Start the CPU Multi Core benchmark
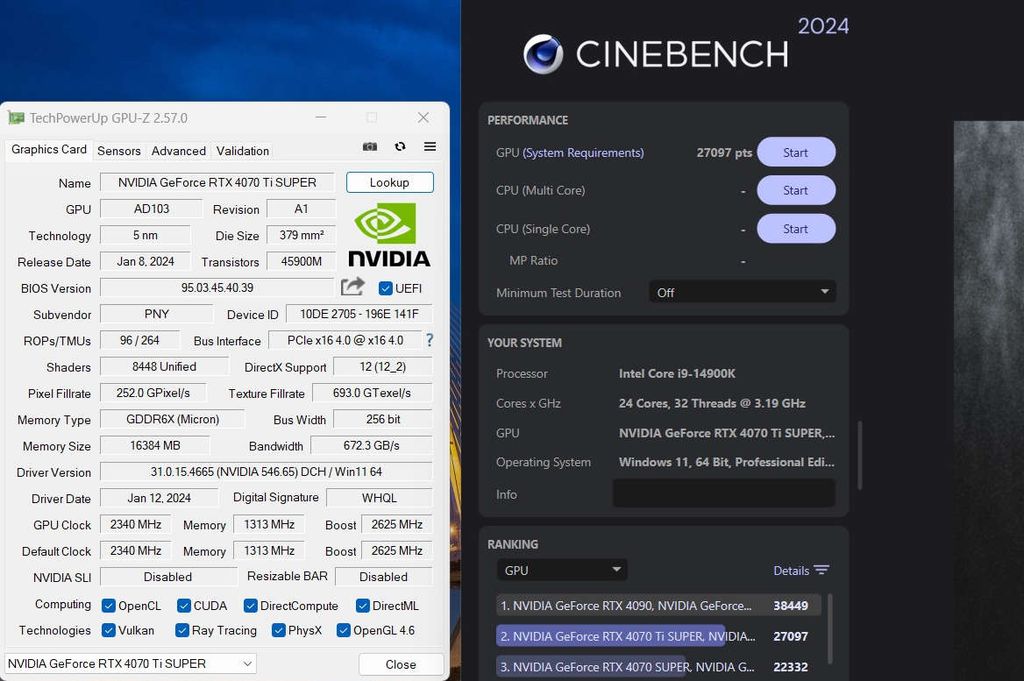Image resolution: width=1024 pixels, height=681 pixels. [x=796, y=190]
